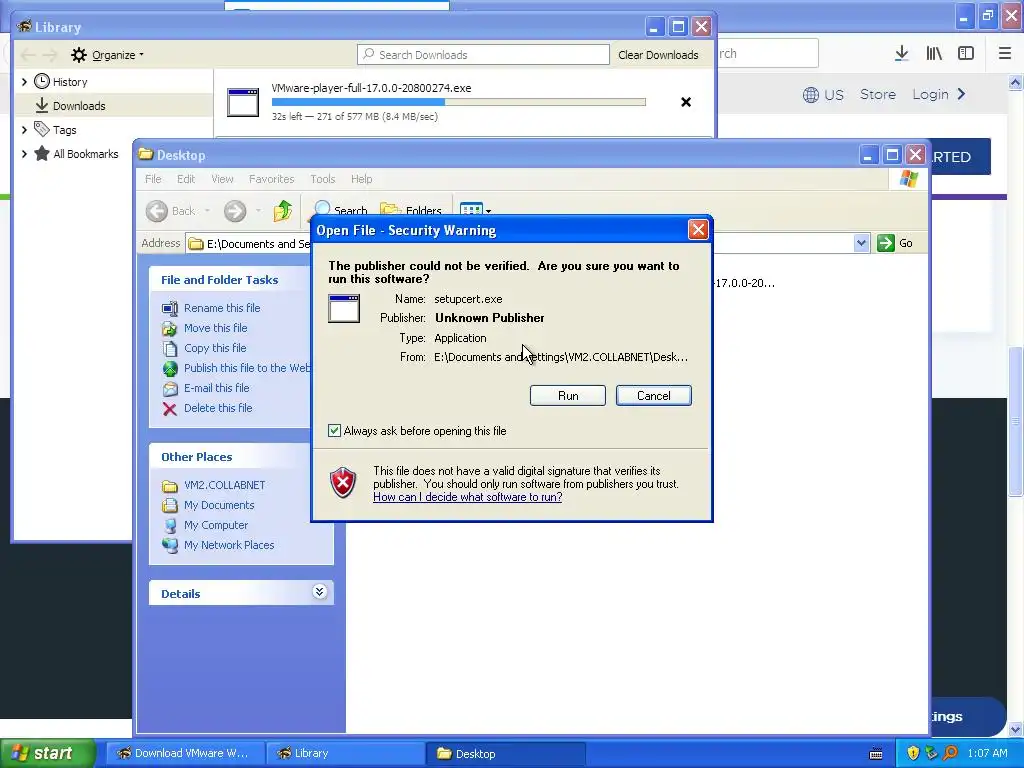The image size is (1024, 768).
Task: Click the Forward arrow in Desktop explorer
Action: coord(235,211)
